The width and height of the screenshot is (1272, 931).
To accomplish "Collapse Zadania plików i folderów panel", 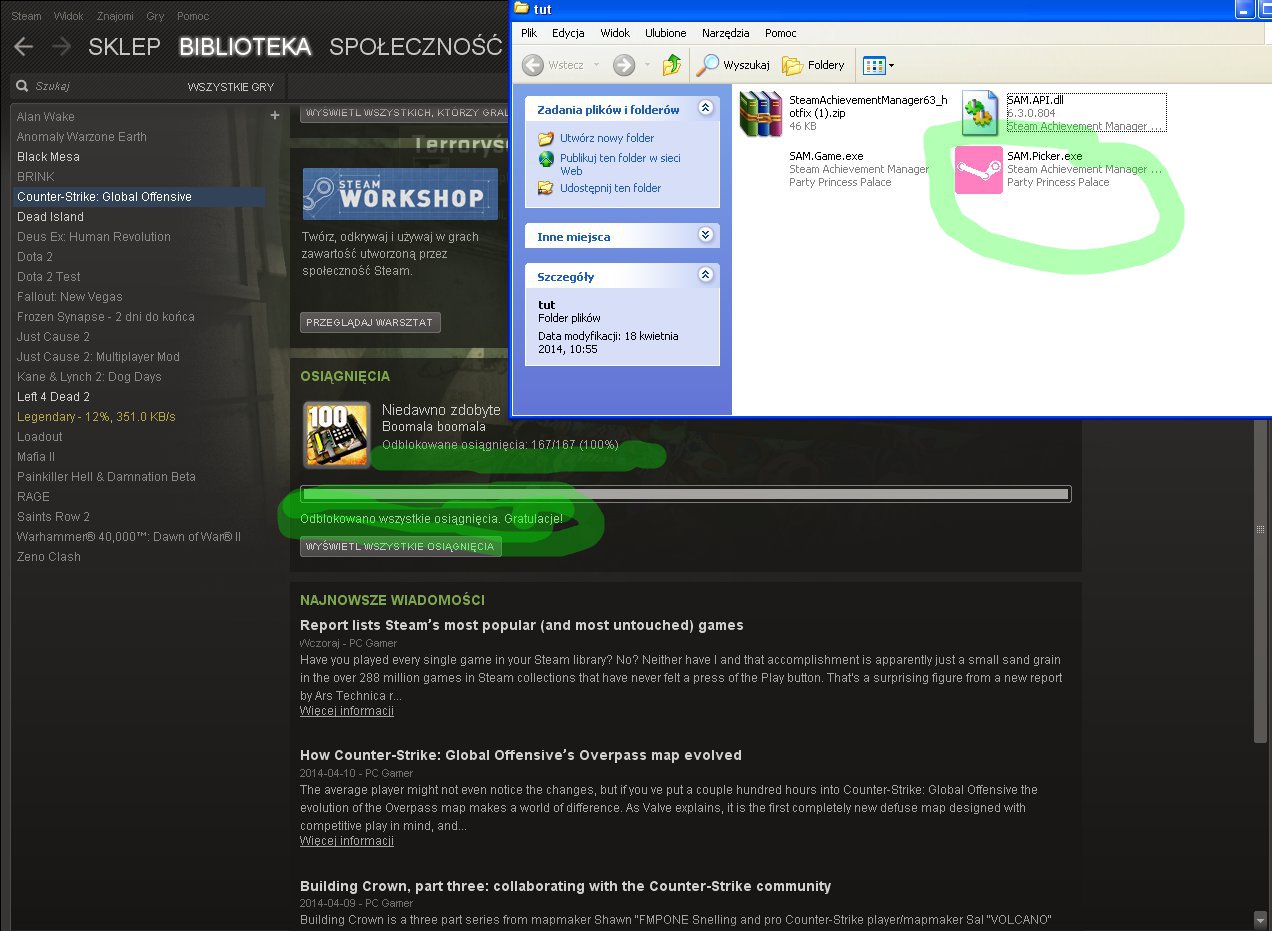I will pos(705,108).
